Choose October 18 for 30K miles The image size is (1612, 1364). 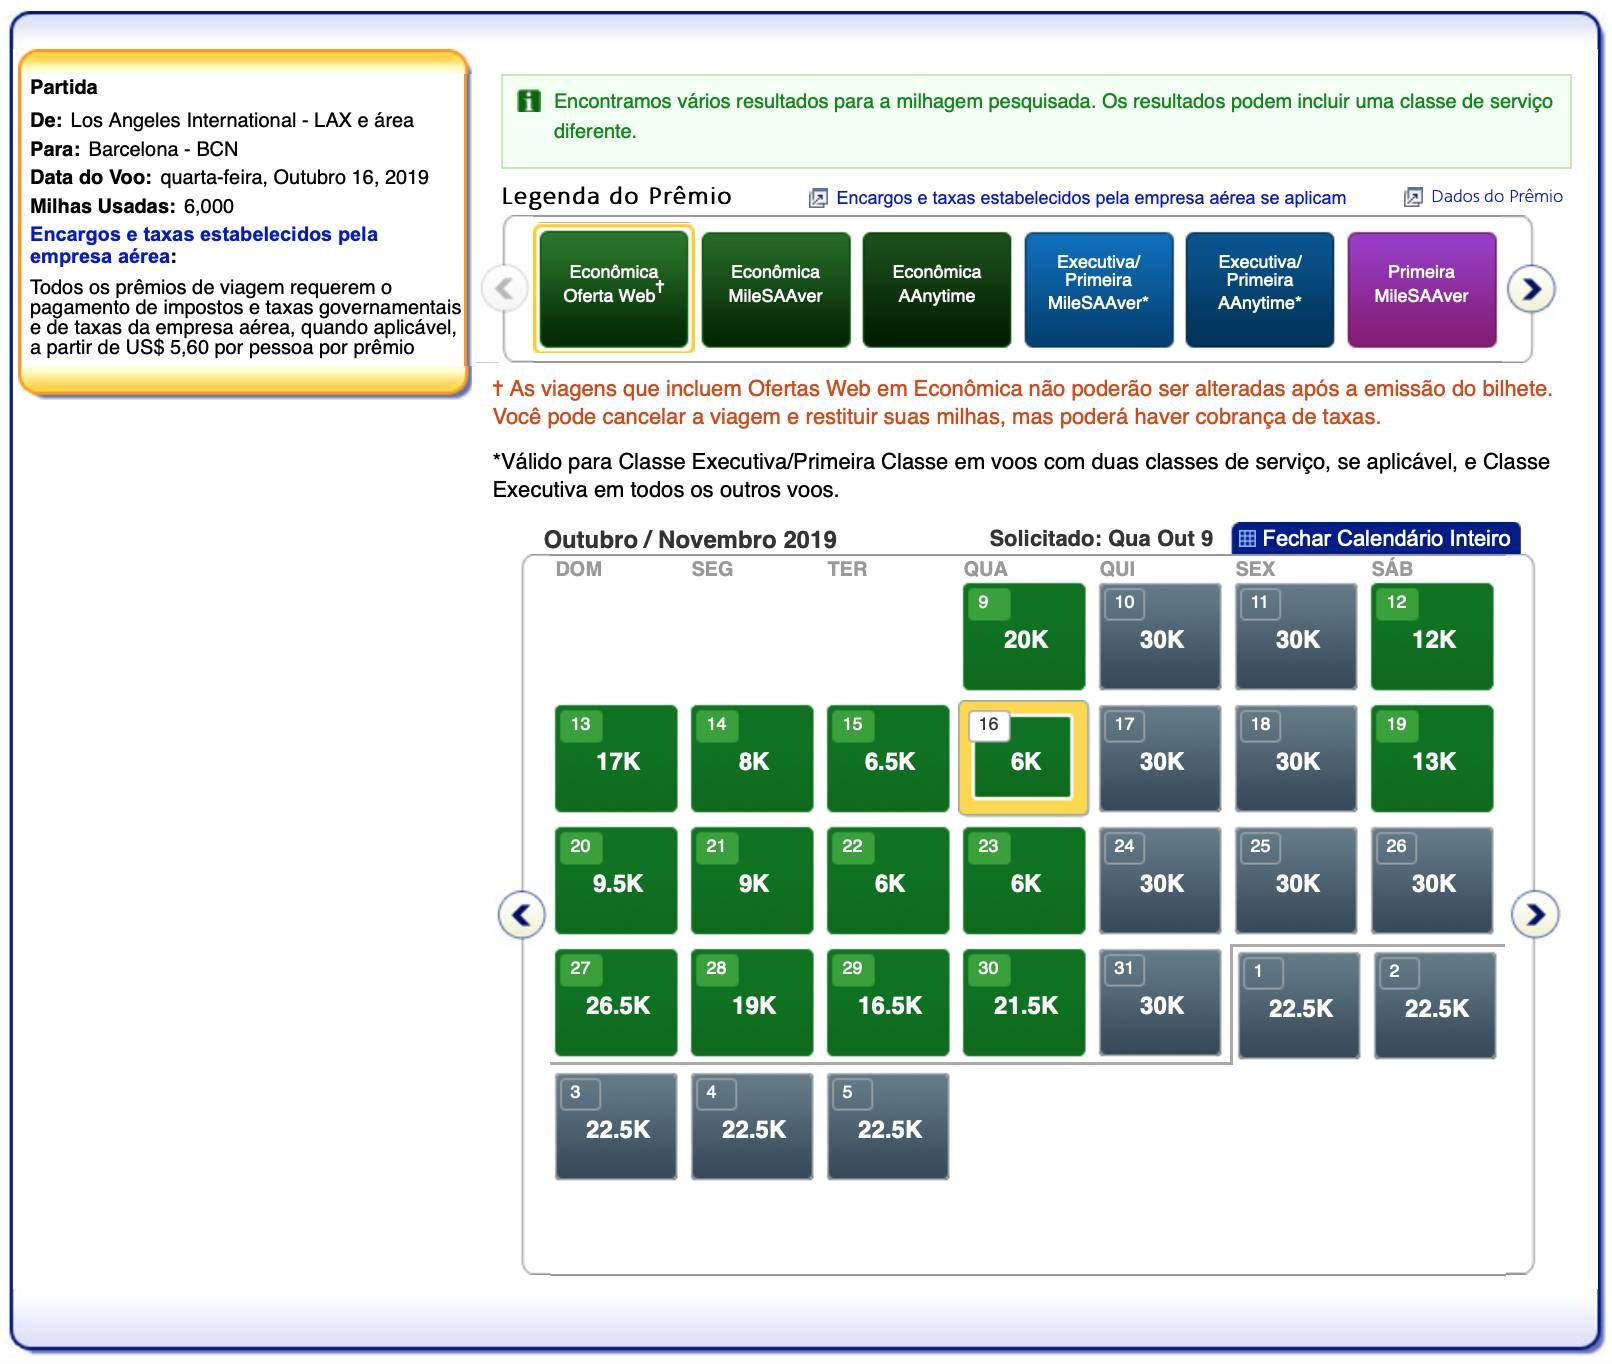pos(1296,759)
